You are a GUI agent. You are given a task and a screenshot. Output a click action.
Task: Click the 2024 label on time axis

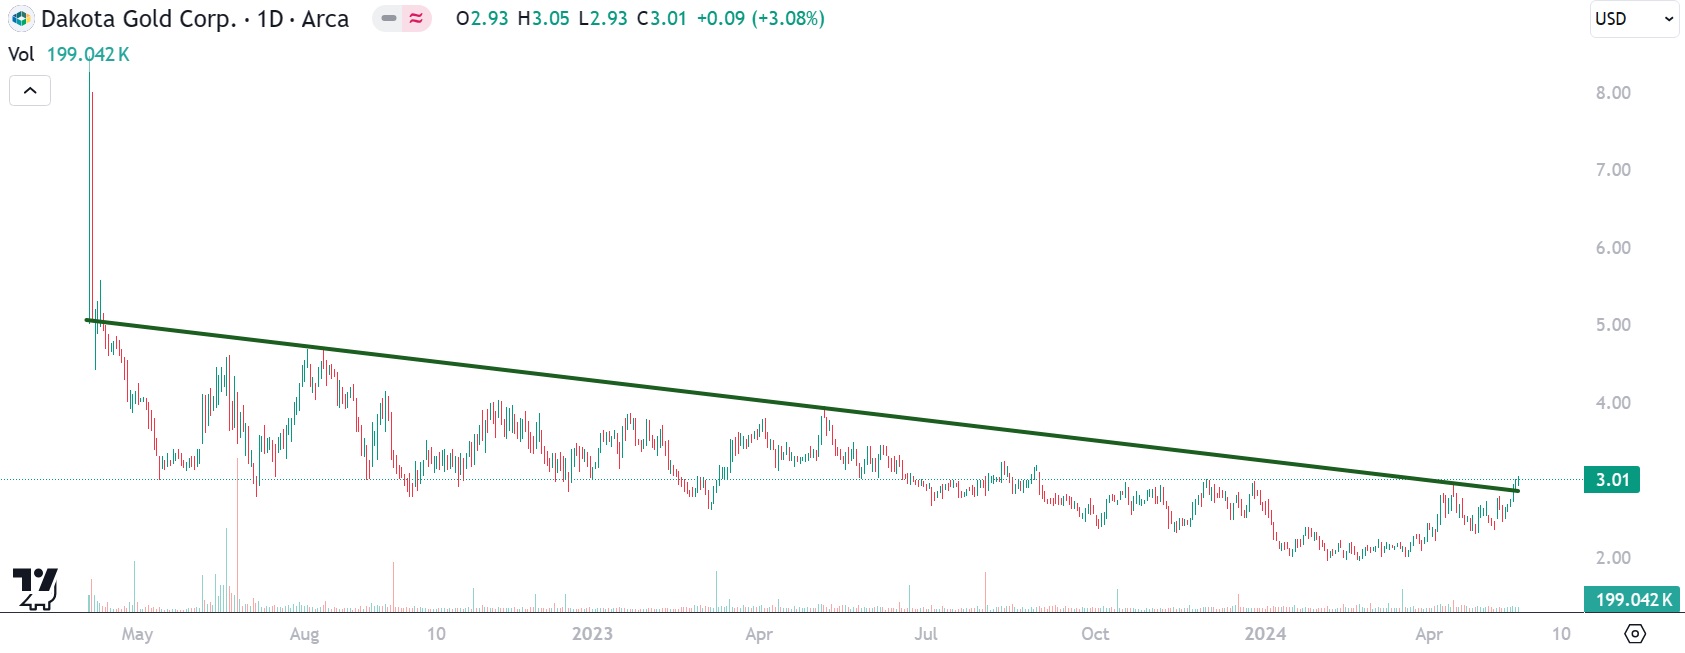coord(1265,634)
